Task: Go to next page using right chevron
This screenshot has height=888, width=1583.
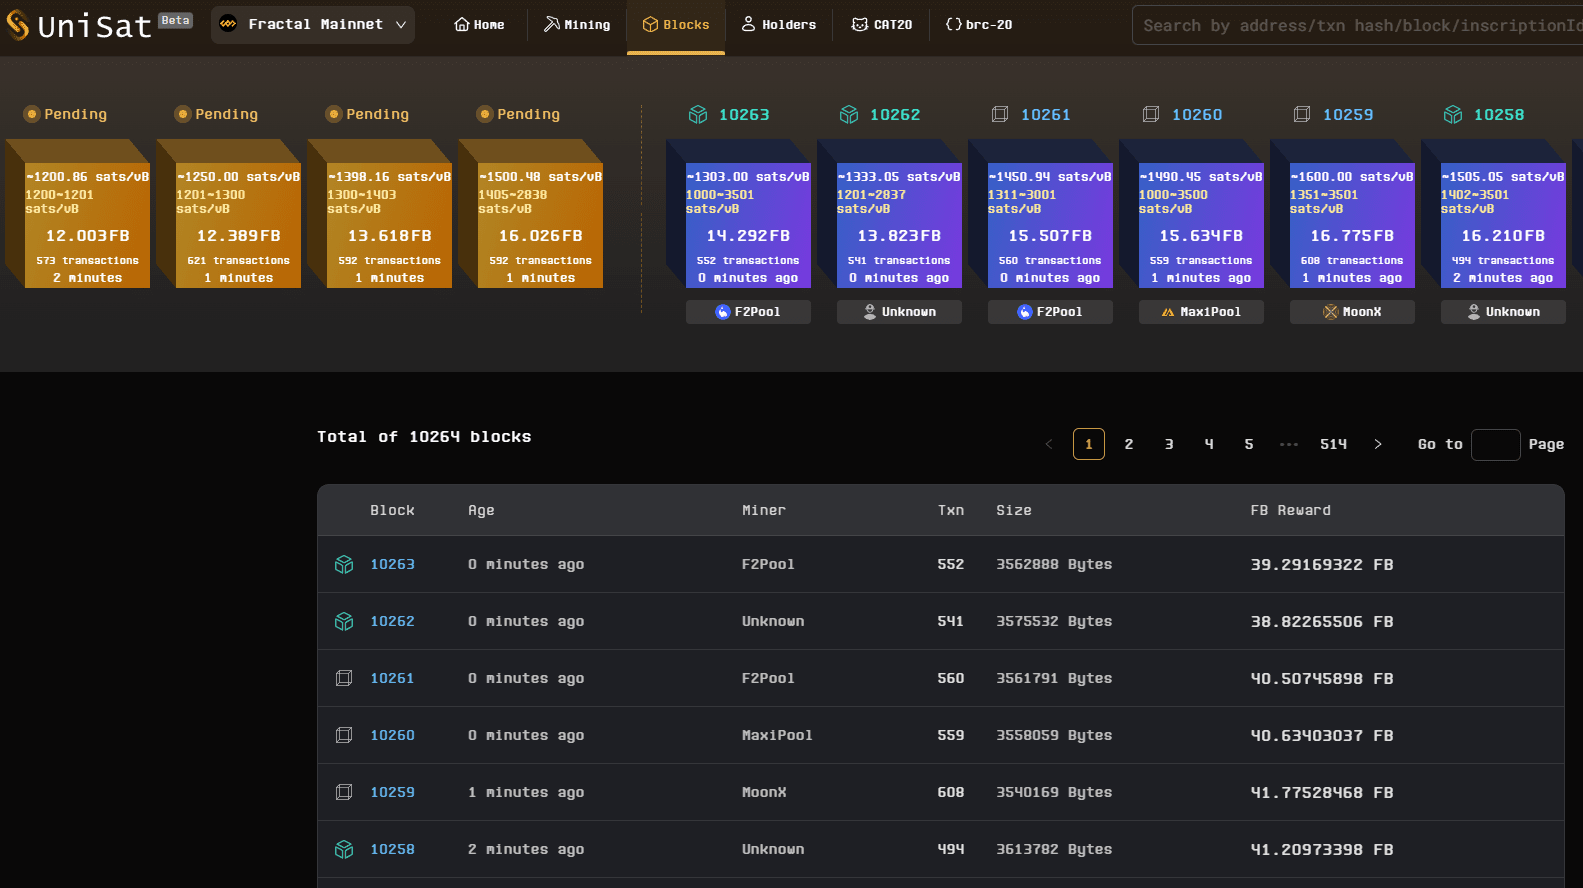Action: (x=1378, y=444)
